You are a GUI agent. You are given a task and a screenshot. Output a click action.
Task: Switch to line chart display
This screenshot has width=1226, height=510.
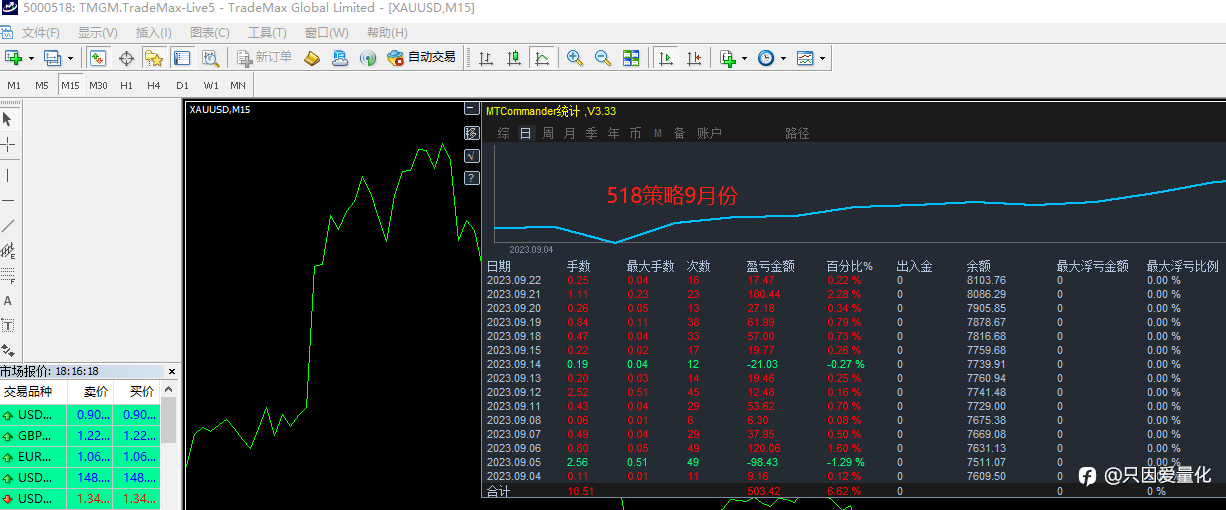pyautogui.click(x=542, y=58)
